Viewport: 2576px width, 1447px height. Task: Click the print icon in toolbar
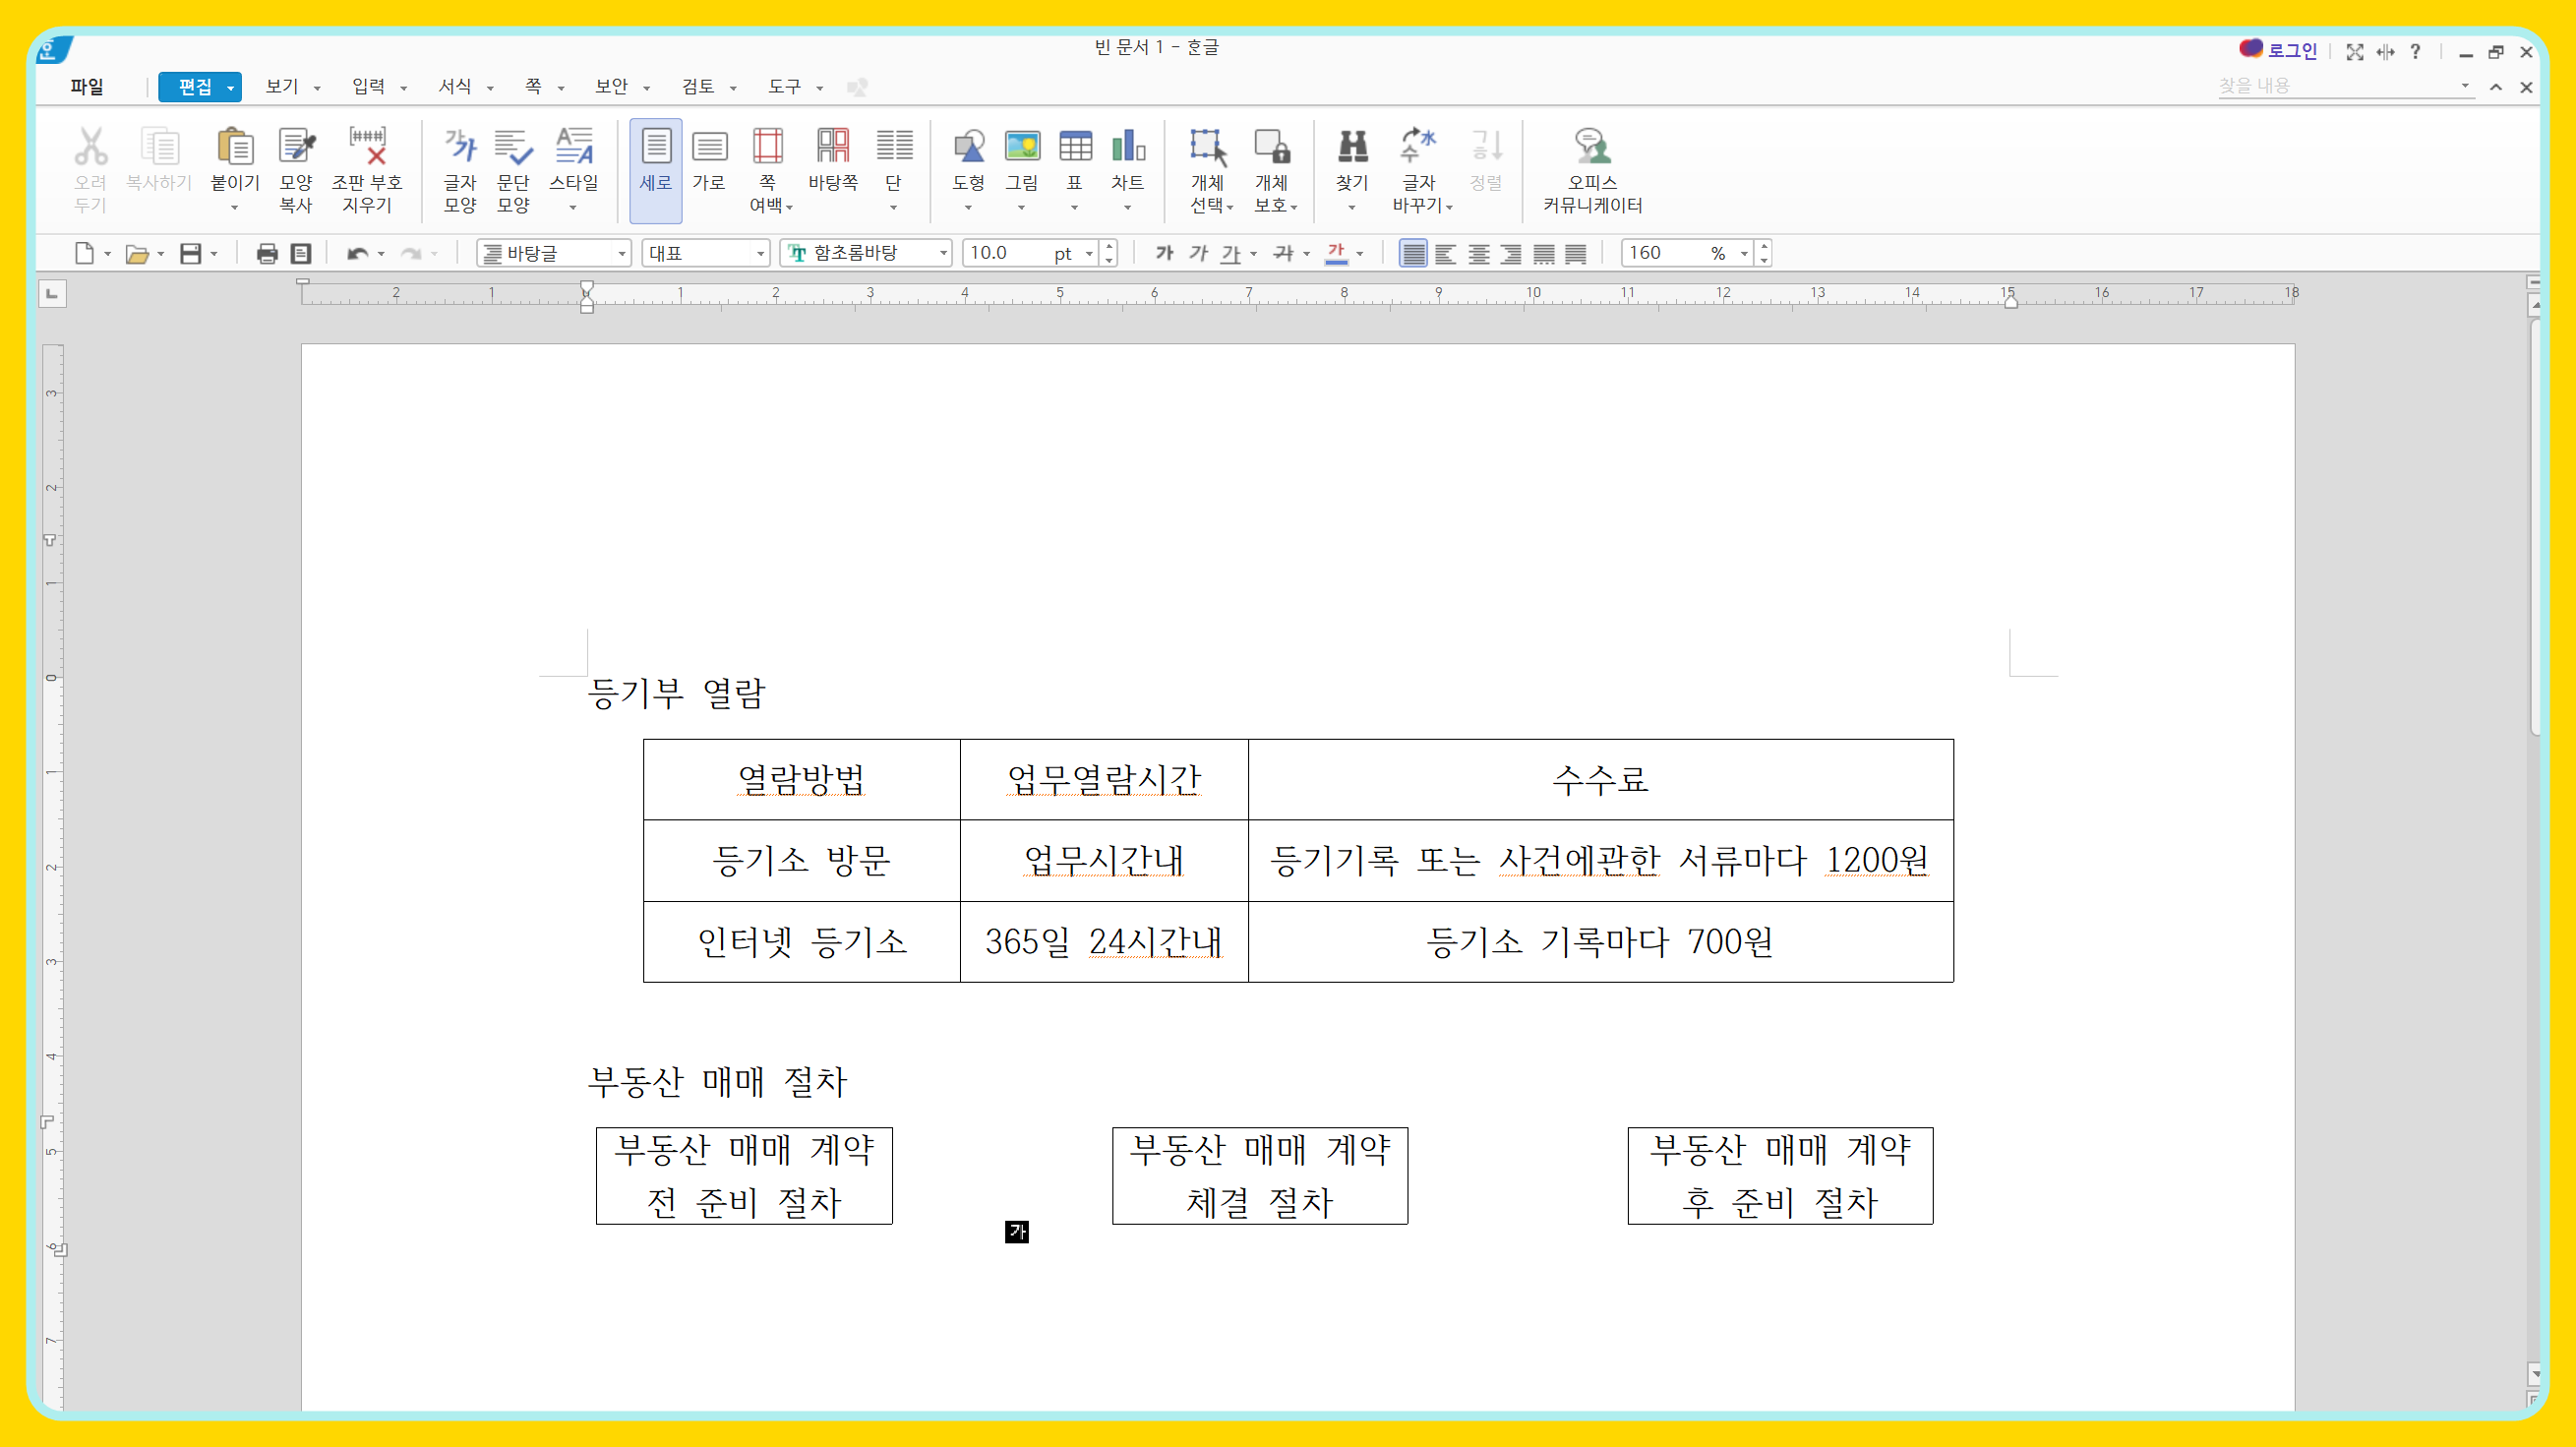(266, 254)
